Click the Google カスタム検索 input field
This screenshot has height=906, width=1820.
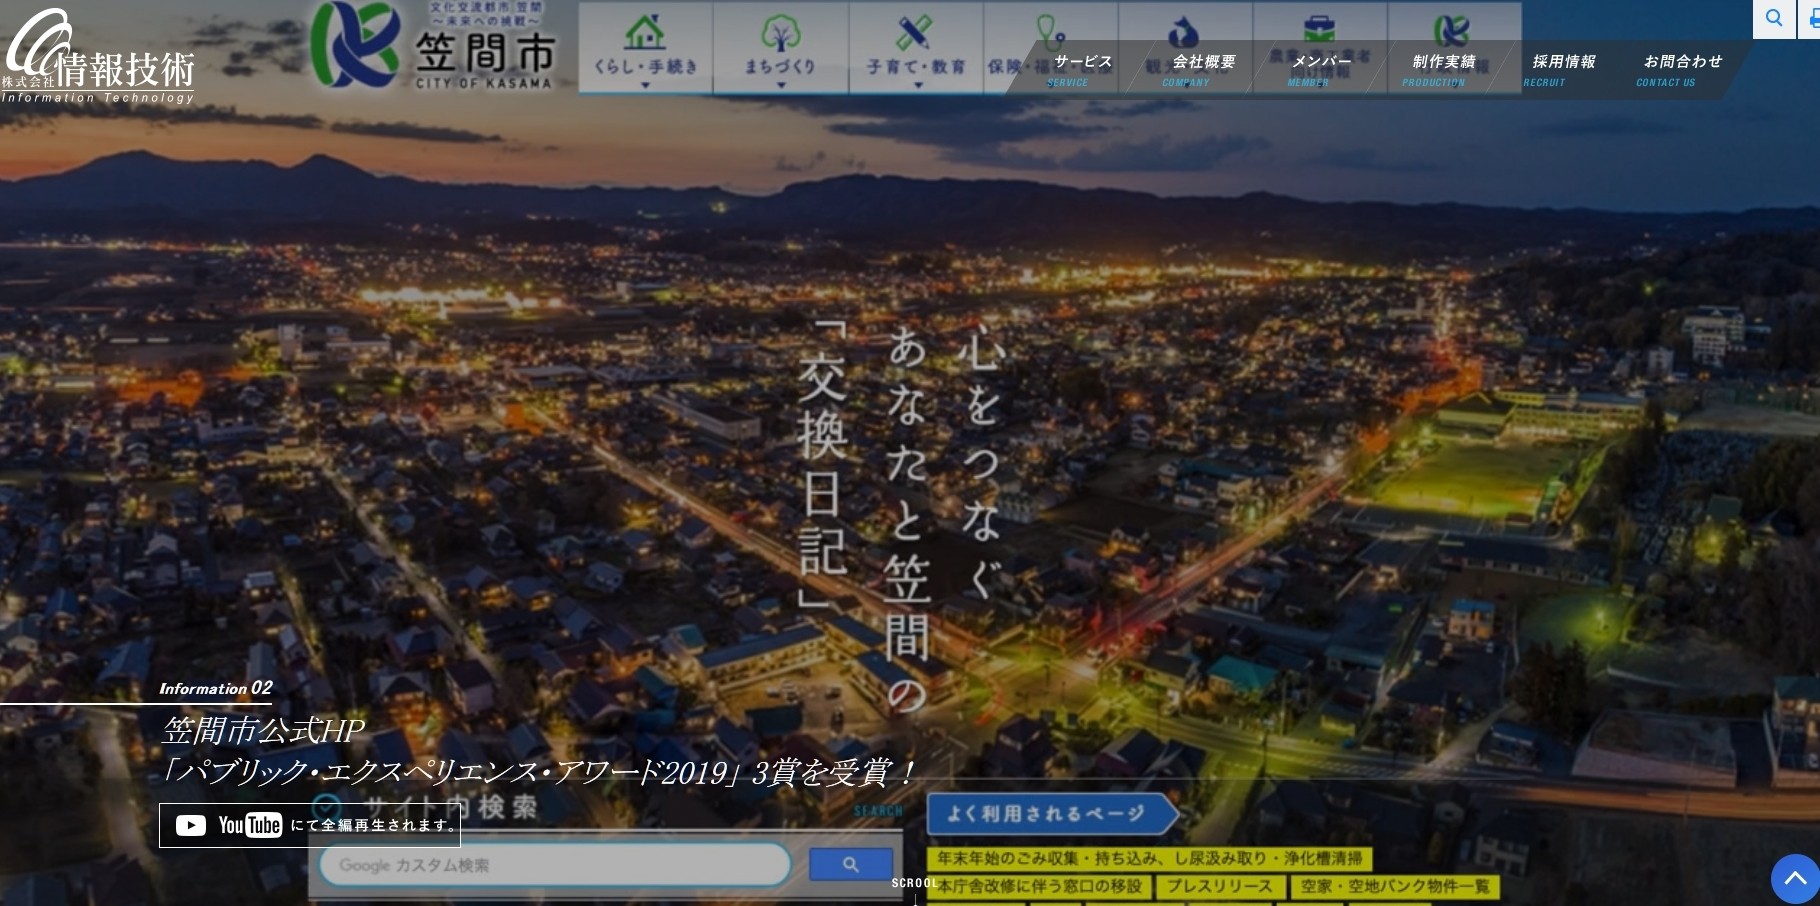tap(555, 865)
